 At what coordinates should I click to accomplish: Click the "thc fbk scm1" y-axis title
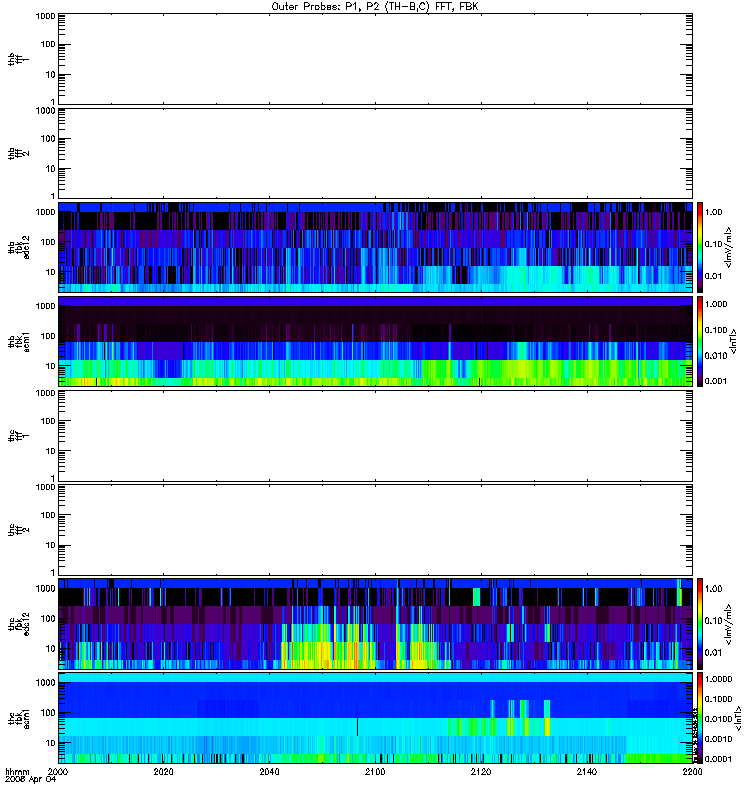click(19, 718)
